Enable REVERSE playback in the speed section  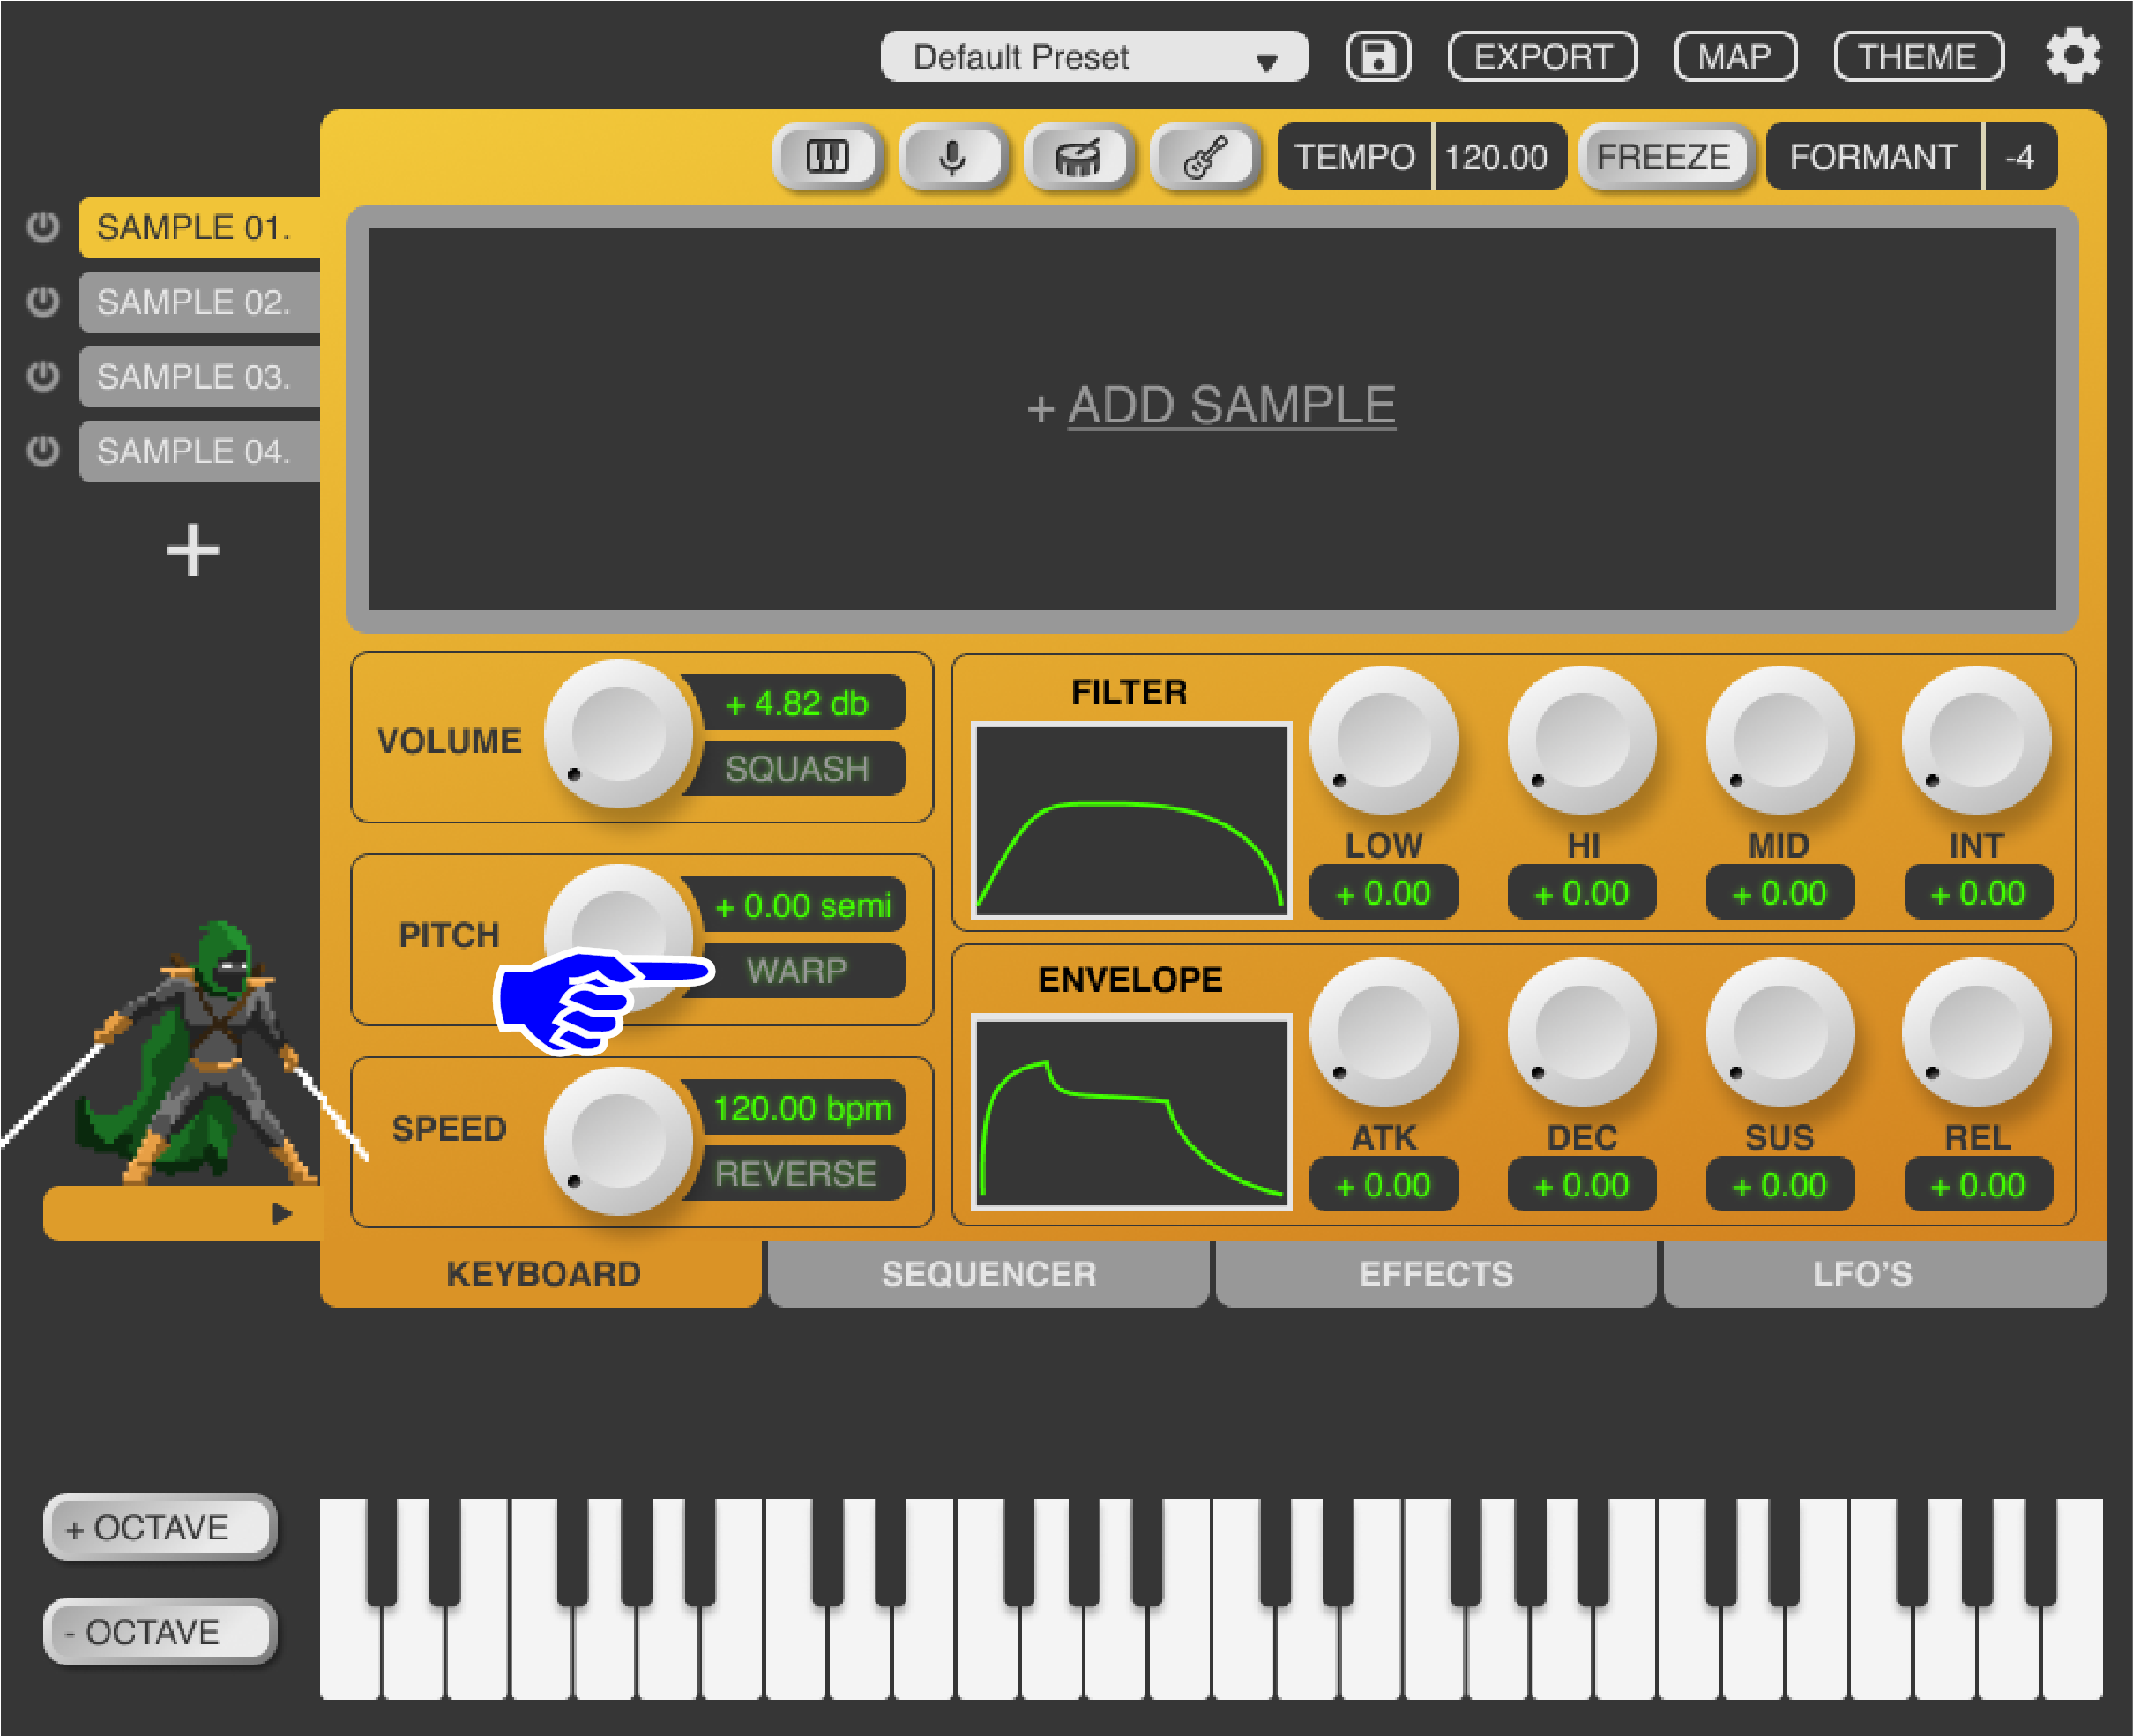pos(795,1173)
